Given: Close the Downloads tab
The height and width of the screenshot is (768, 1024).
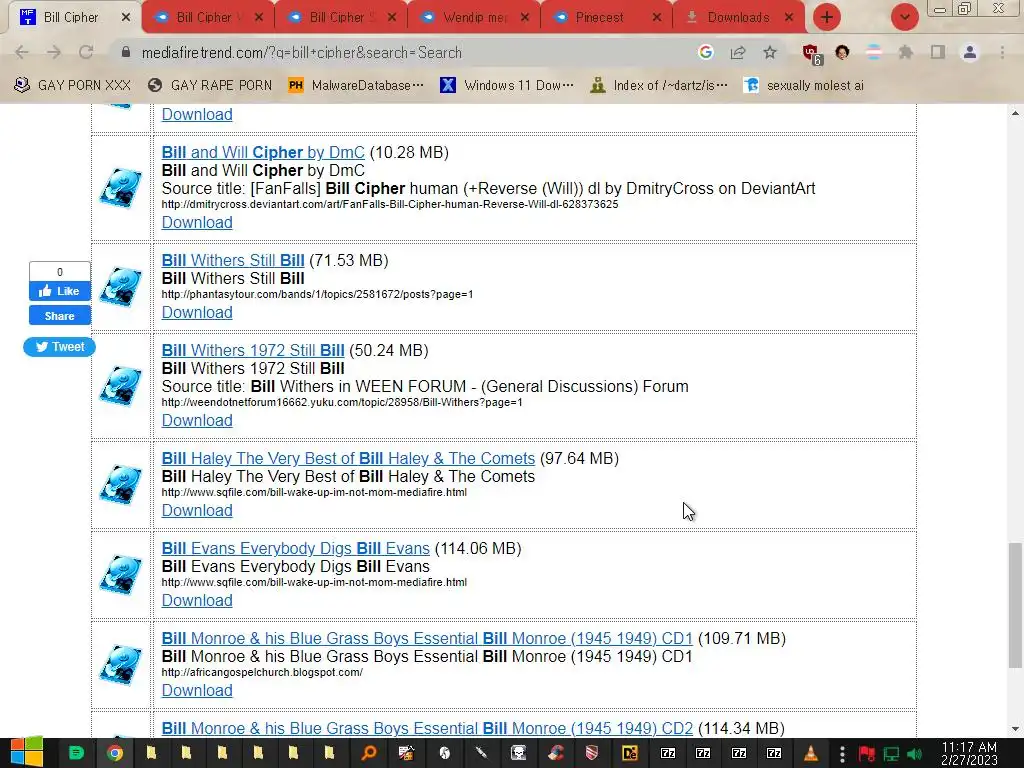Looking at the screenshot, I should 789,18.
